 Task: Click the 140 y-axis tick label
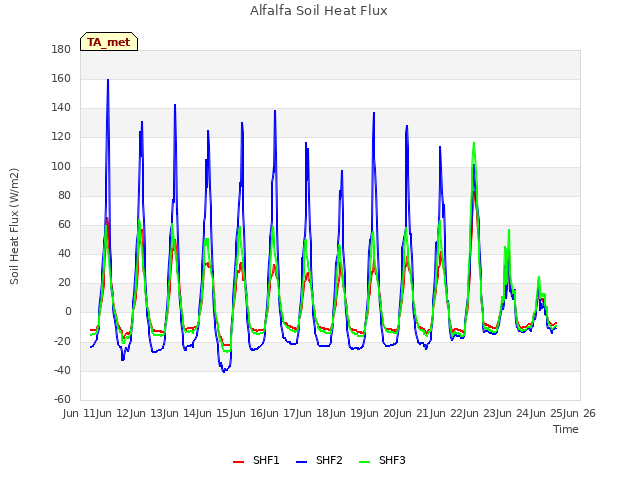(61, 108)
